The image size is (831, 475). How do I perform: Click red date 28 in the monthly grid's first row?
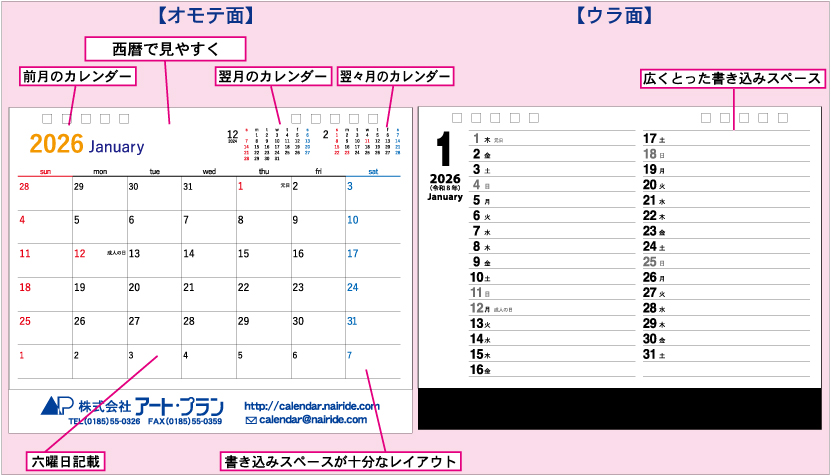24,187
